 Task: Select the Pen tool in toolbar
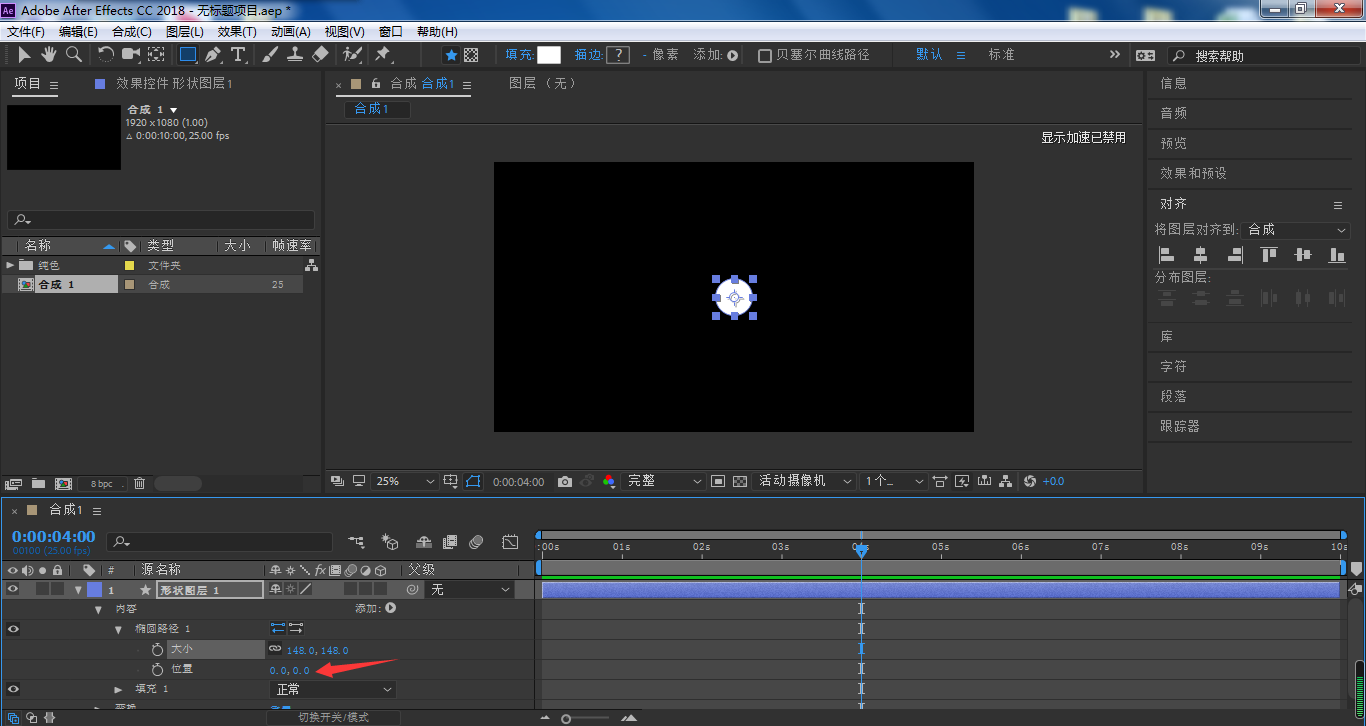click(213, 55)
